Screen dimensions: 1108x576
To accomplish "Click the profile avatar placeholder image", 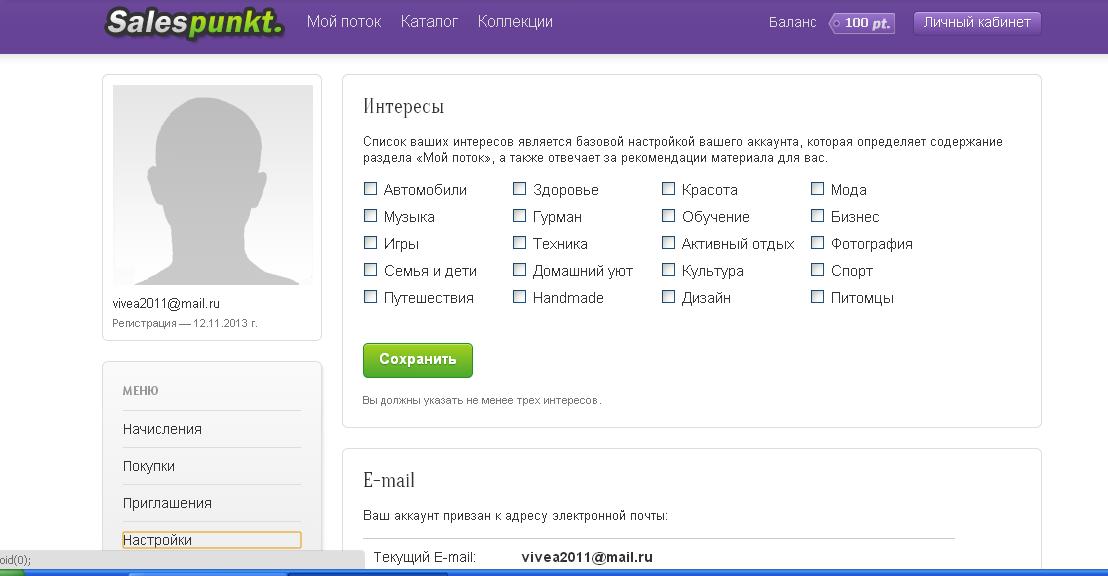I will point(213,185).
